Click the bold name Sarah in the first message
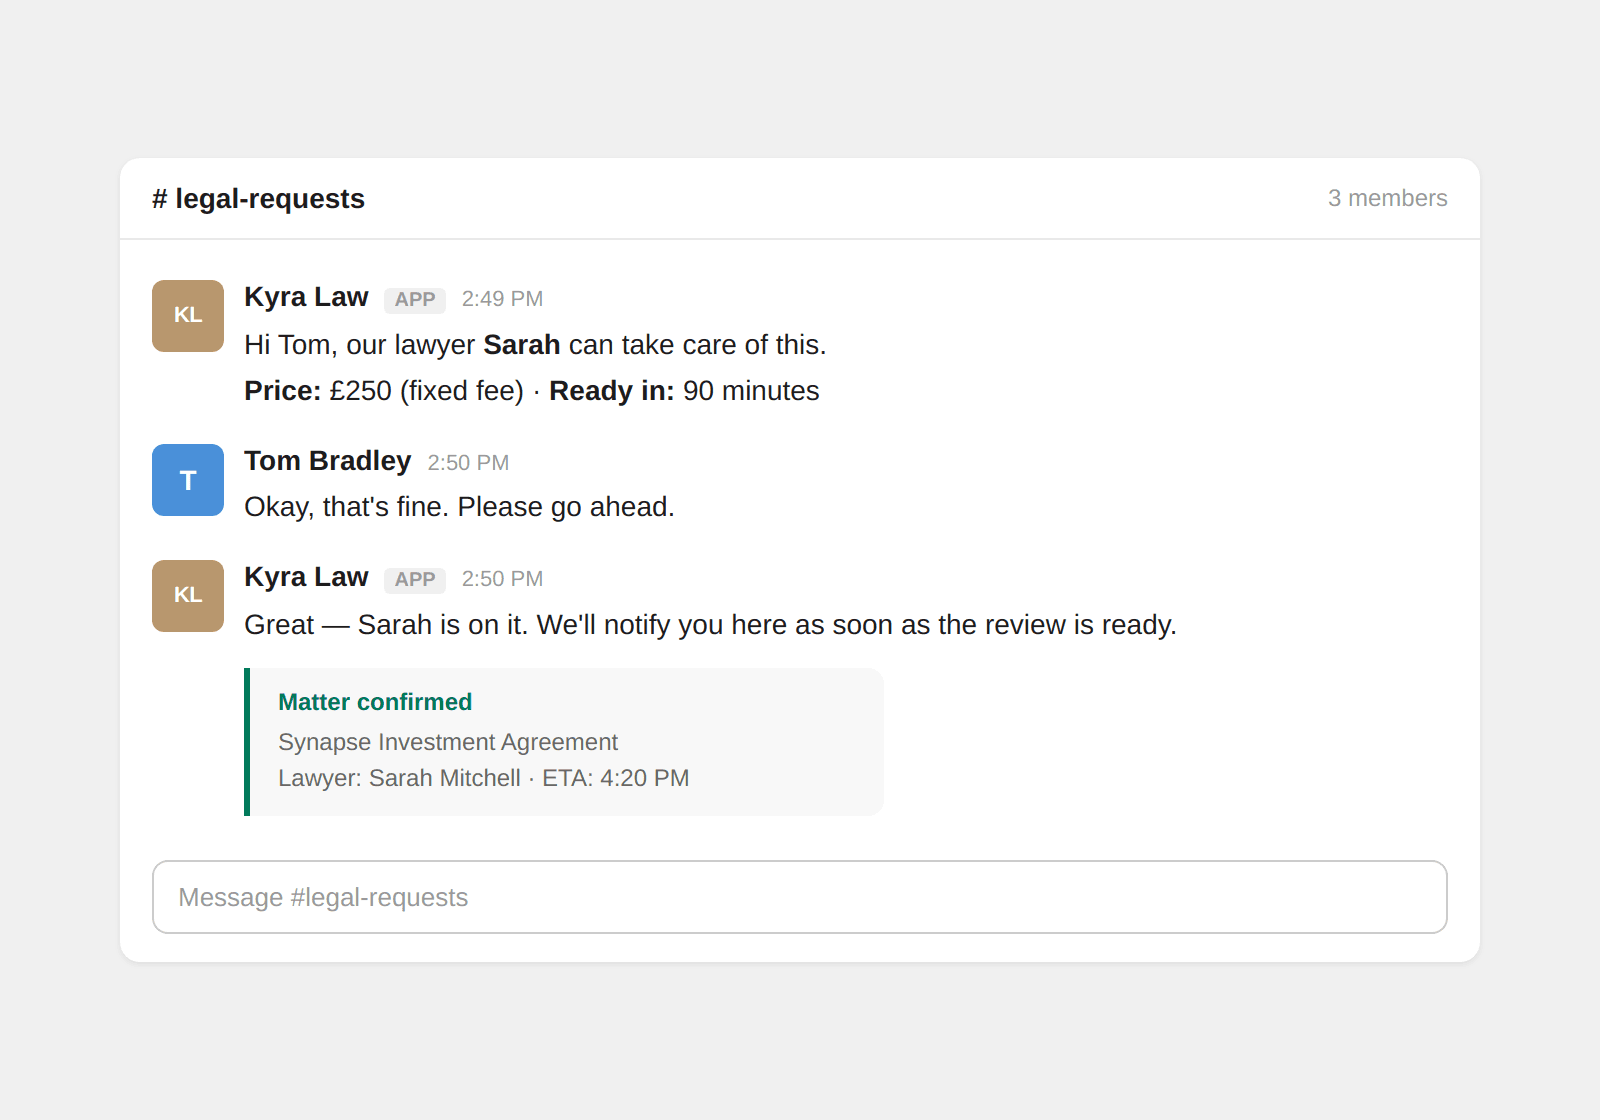This screenshot has width=1600, height=1120. [x=521, y=345]
